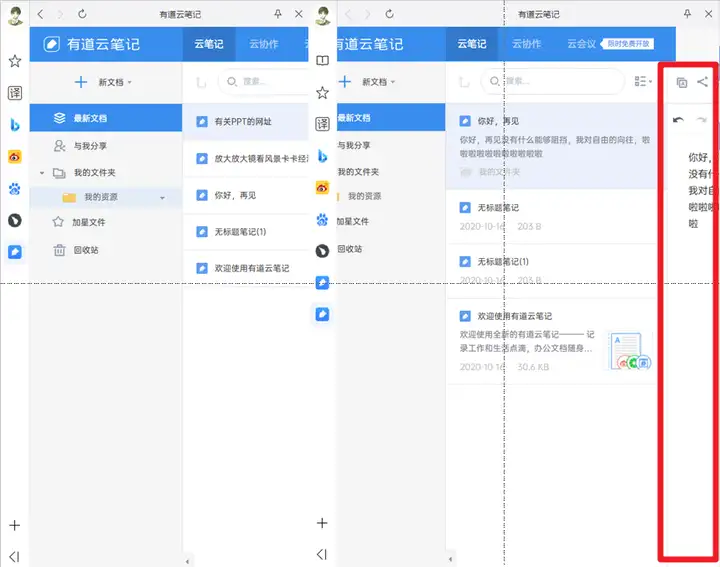
Task: Open the Bing icon in left sidebar
Action: (x=15, y=125)
